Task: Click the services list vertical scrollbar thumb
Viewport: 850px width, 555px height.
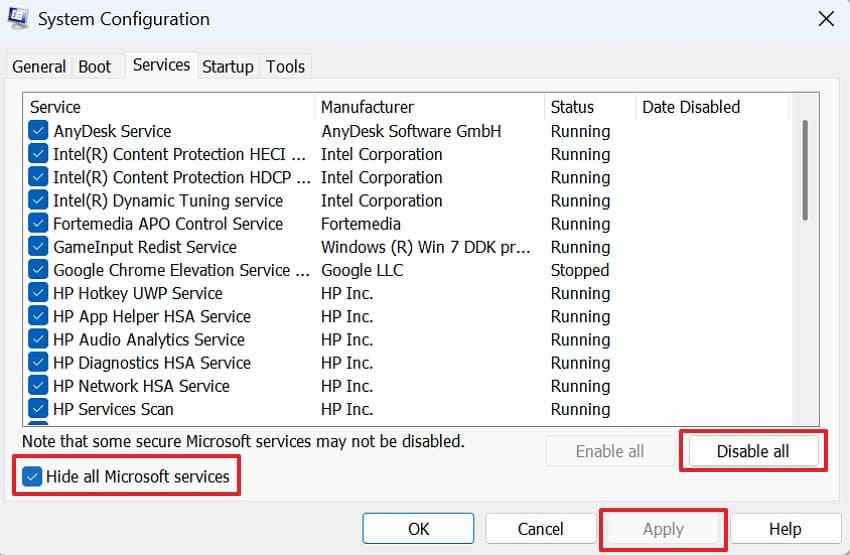Action: click(805, 170)
